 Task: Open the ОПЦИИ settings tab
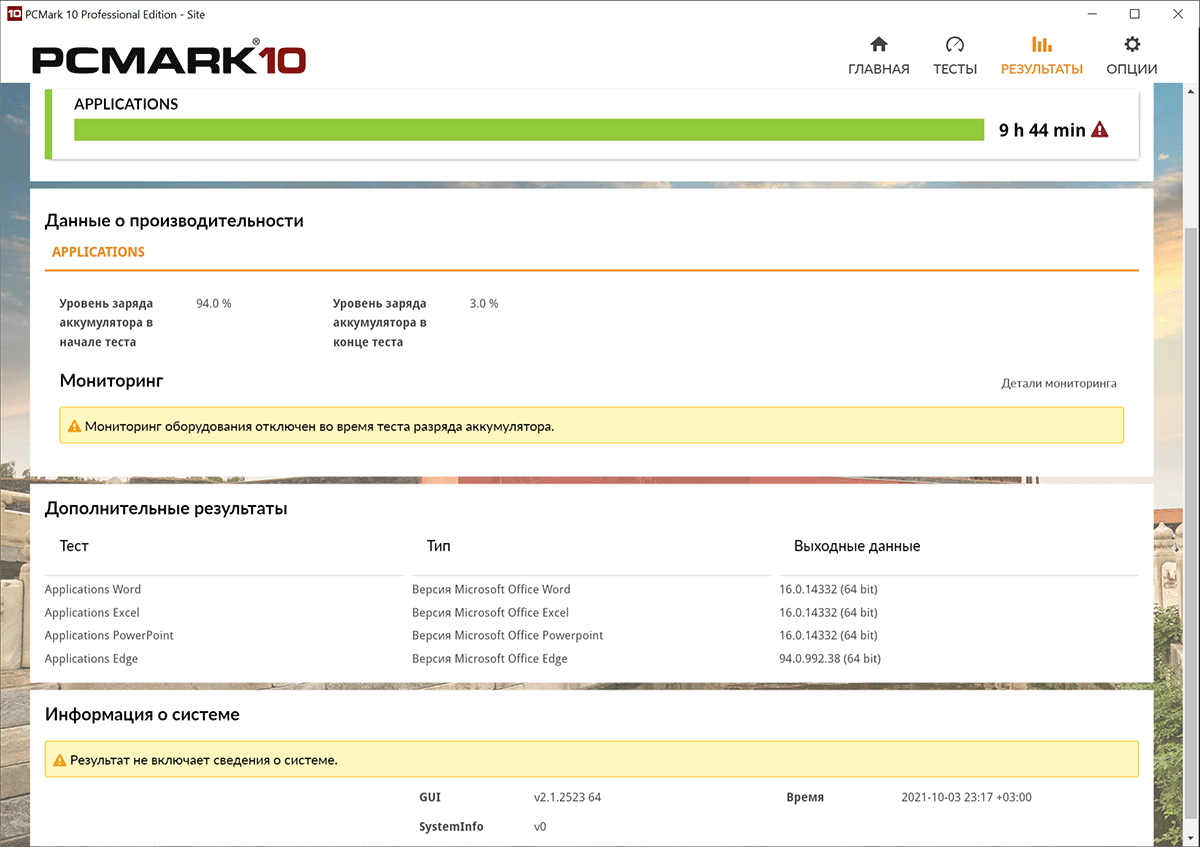(1131, 56)
